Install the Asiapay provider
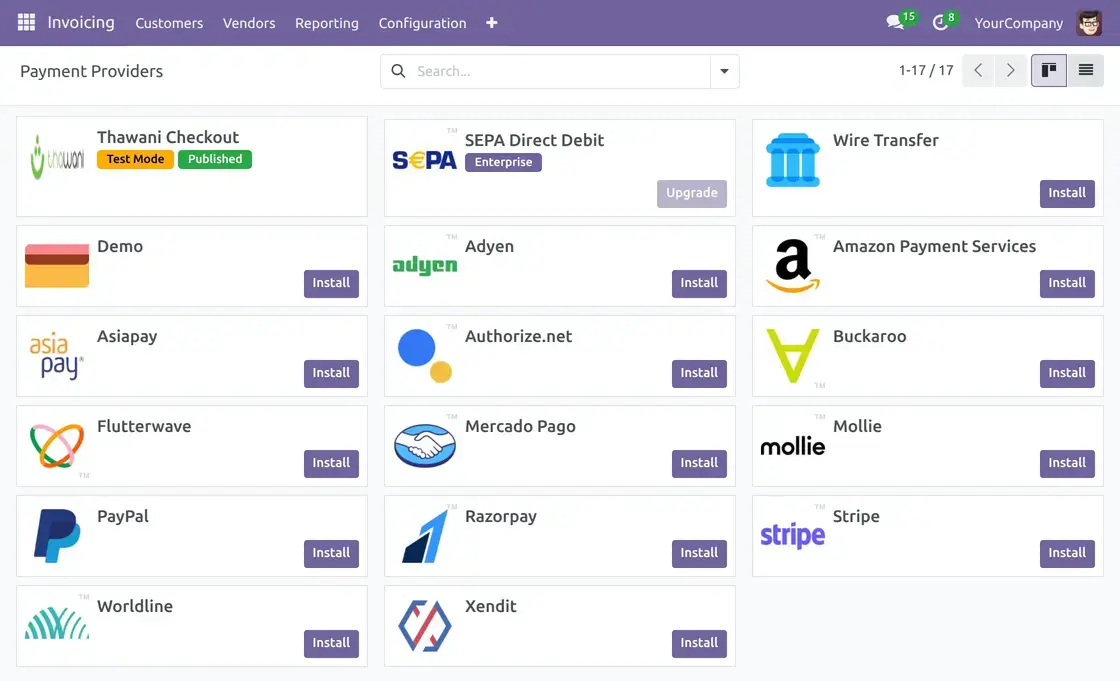 [x=331, y=373]
